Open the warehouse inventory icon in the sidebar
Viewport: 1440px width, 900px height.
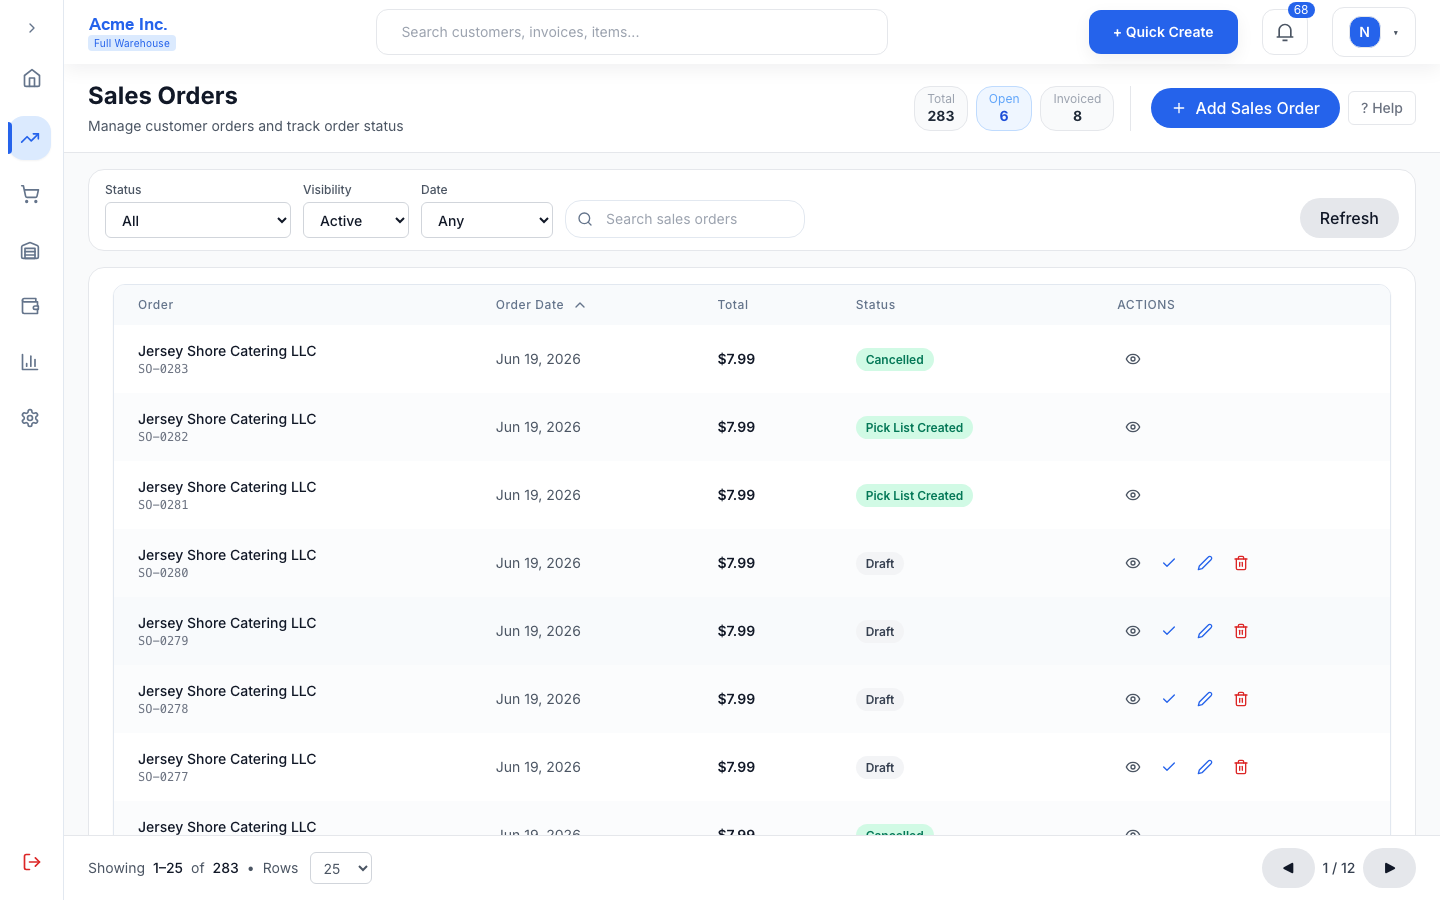pos(31,250)
